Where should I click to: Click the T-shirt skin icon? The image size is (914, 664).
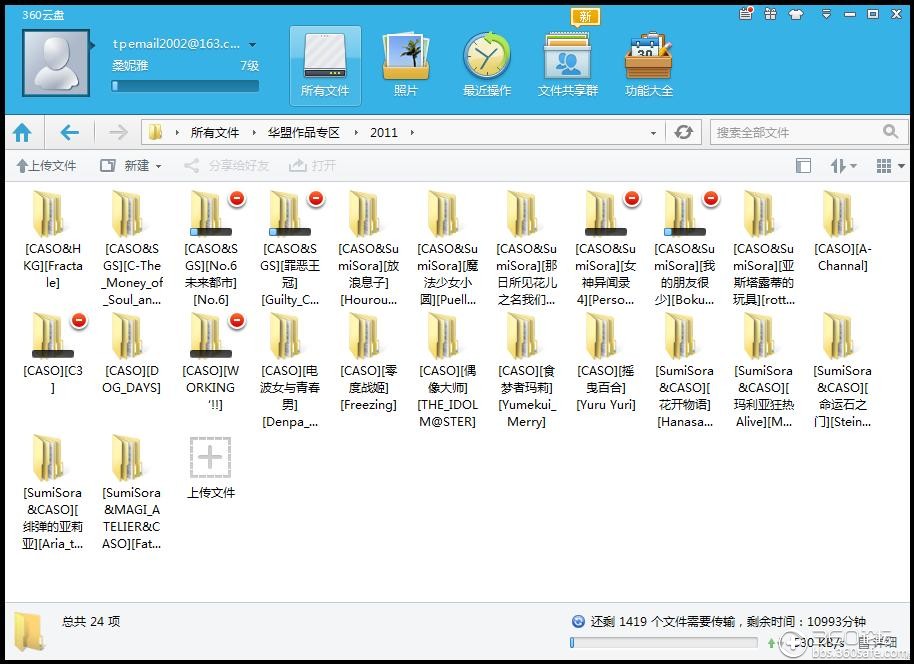796,14
